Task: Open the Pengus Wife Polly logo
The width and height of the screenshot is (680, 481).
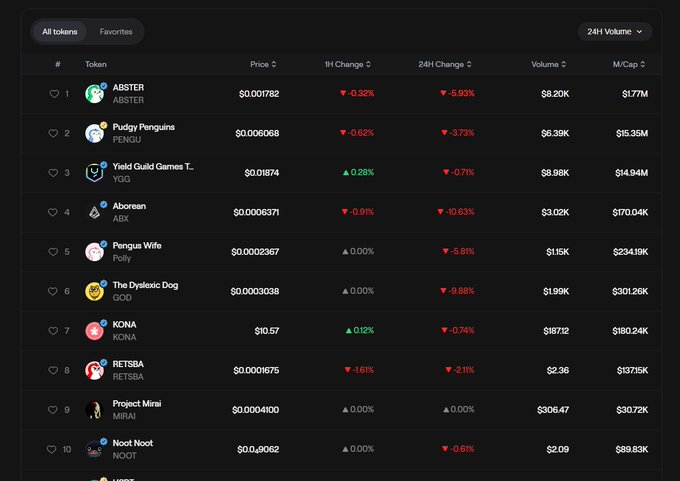Action: point(94,252)
